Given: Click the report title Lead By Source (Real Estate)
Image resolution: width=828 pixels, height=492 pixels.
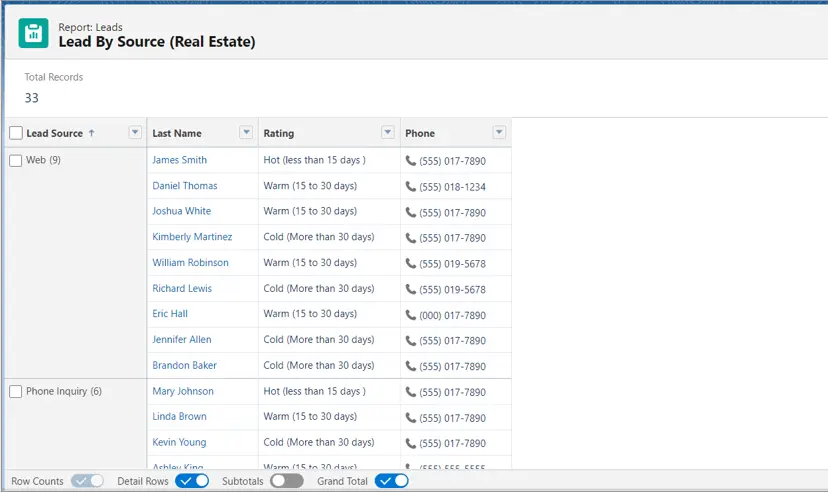Looking at the screenshot, I should click(157, 42).
